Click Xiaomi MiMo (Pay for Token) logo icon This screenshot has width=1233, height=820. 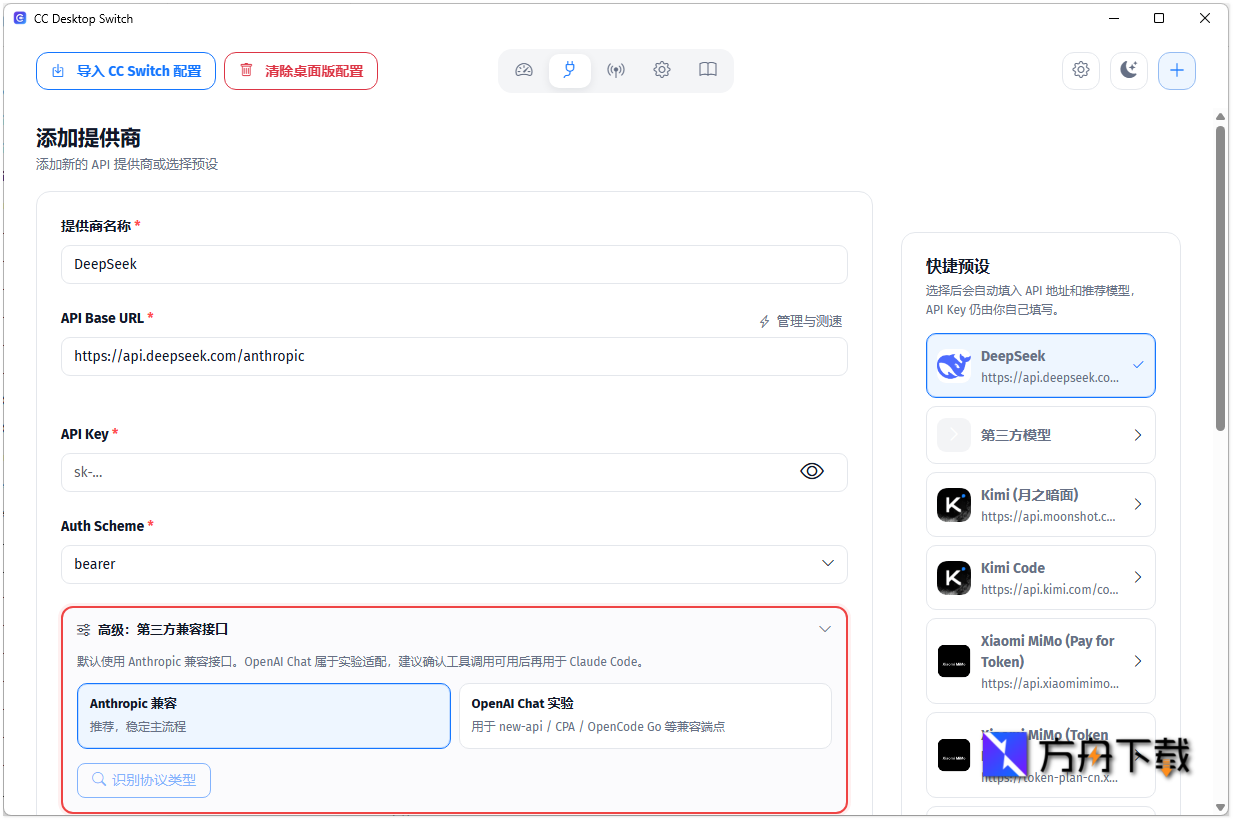pyautogui.click(x=954, y=661)
